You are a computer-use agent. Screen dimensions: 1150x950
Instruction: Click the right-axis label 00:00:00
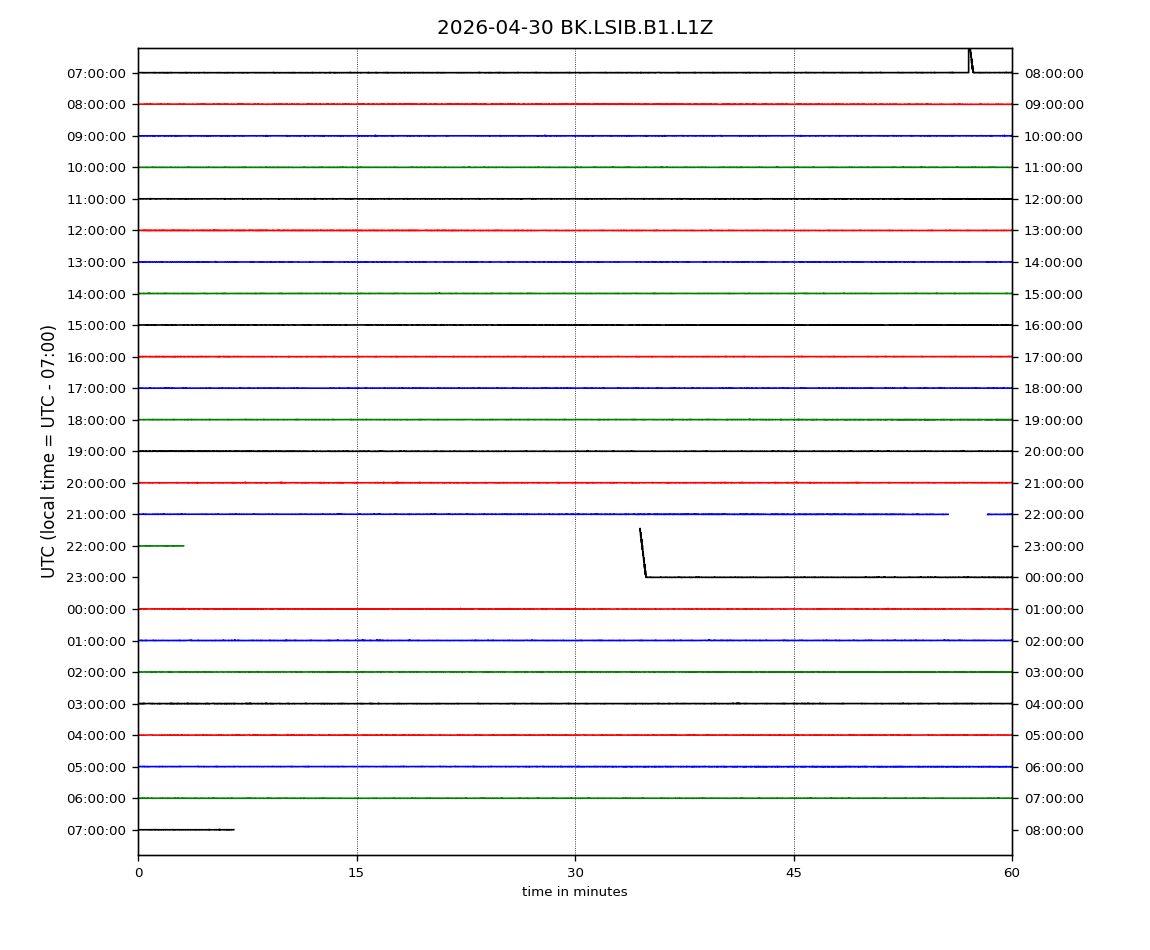coord(1054,578)
